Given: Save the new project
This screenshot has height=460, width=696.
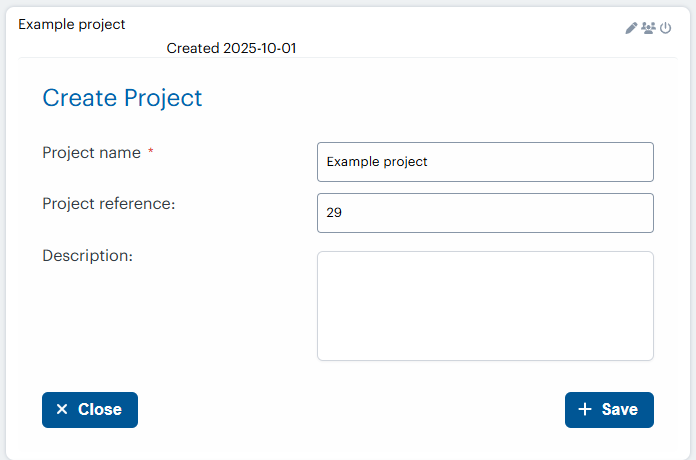Looking at the screenshot, I should click(609, 409).
